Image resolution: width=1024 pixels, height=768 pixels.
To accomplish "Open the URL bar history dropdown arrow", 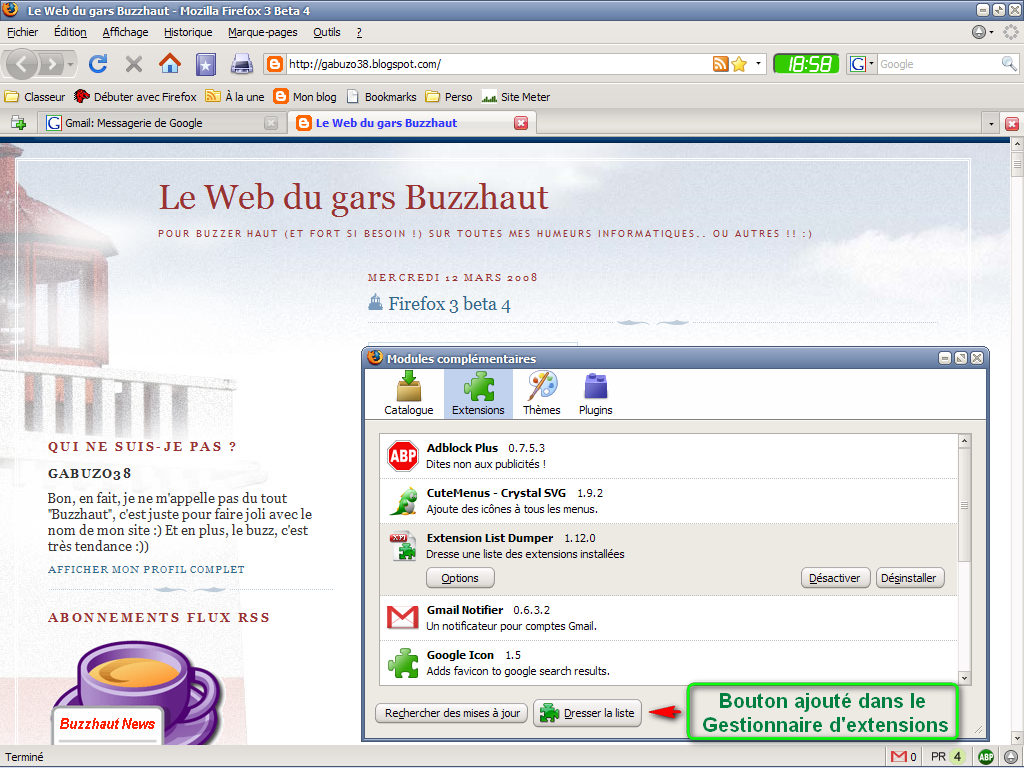I will (x=758, y=64).
